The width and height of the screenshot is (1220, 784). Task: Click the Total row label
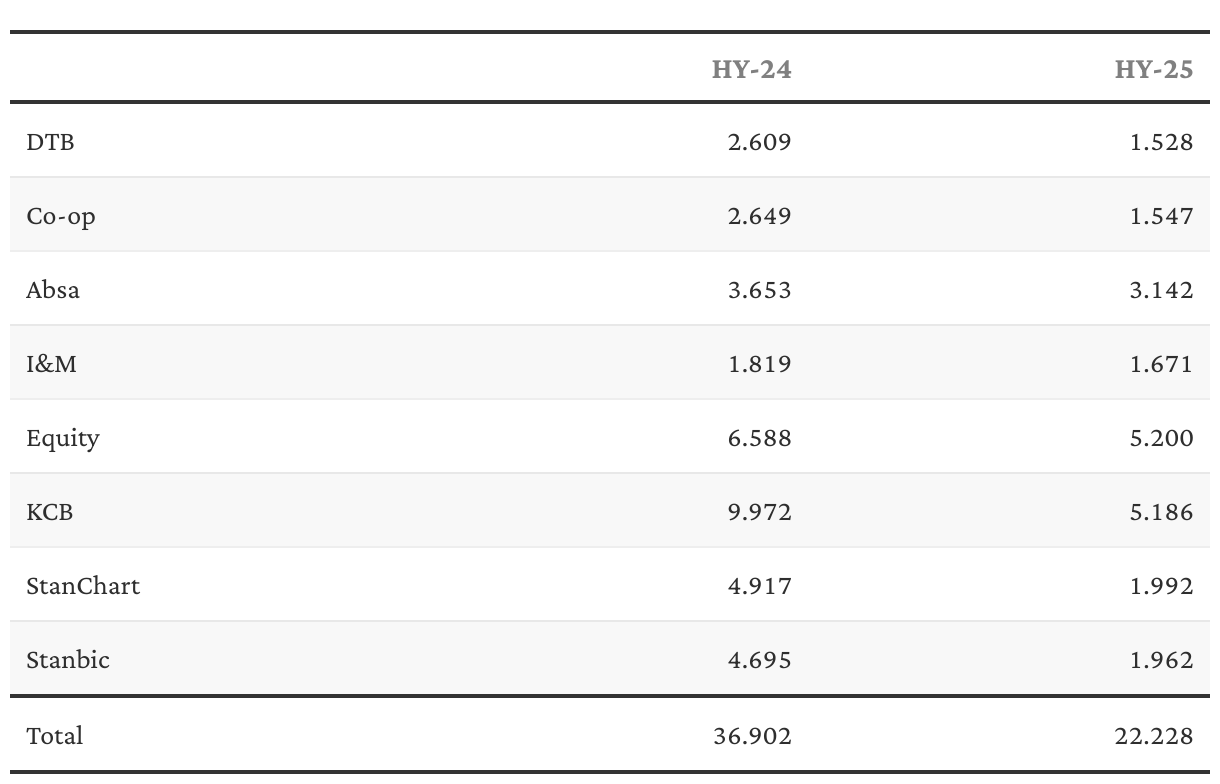(x=55, y=736)
